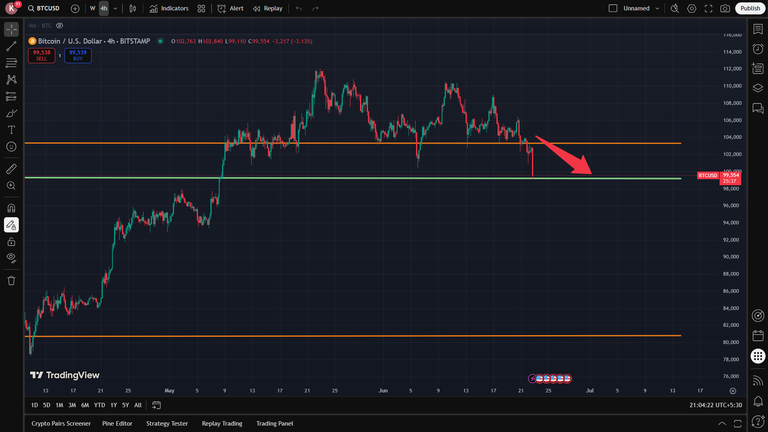The image size is (768, 432).
Task: Switch to the Strategy Tester tab
Action: click(x=167, y=424)
